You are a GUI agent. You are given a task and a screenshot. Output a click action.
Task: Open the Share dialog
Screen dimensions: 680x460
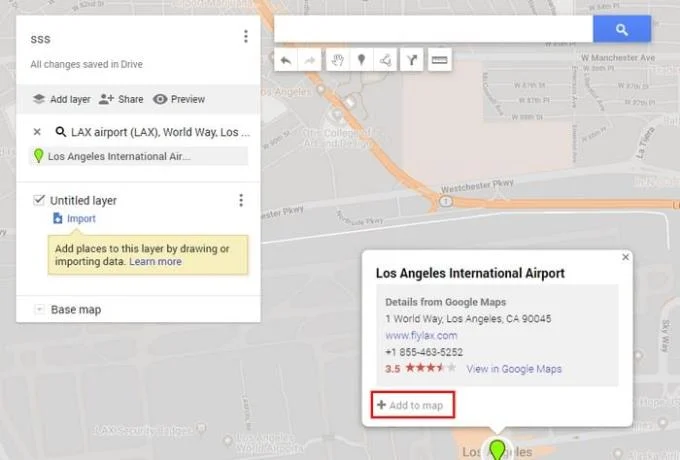[x=121, y=99]
